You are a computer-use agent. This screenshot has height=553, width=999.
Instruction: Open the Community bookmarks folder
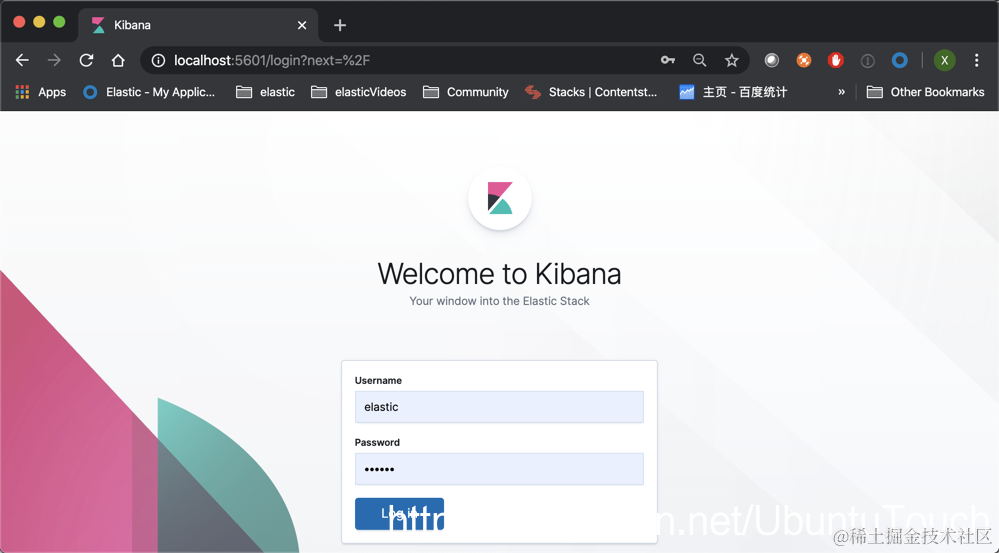466,92
